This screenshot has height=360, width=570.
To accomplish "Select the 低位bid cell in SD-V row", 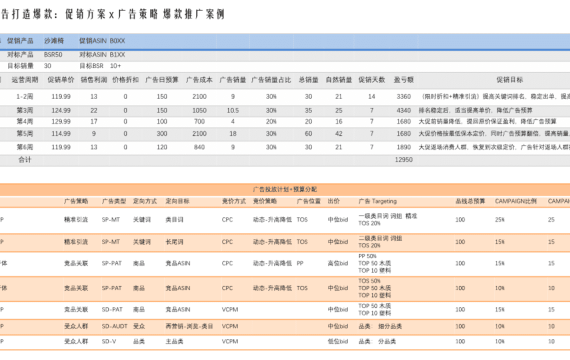I will (x=338, y=341).
